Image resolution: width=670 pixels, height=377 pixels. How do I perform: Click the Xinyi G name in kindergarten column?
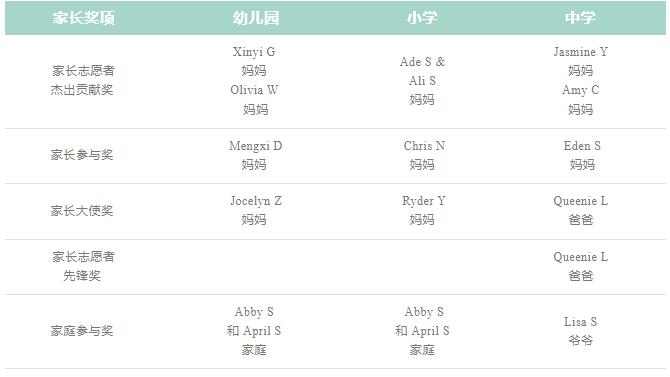click(254, 52)
